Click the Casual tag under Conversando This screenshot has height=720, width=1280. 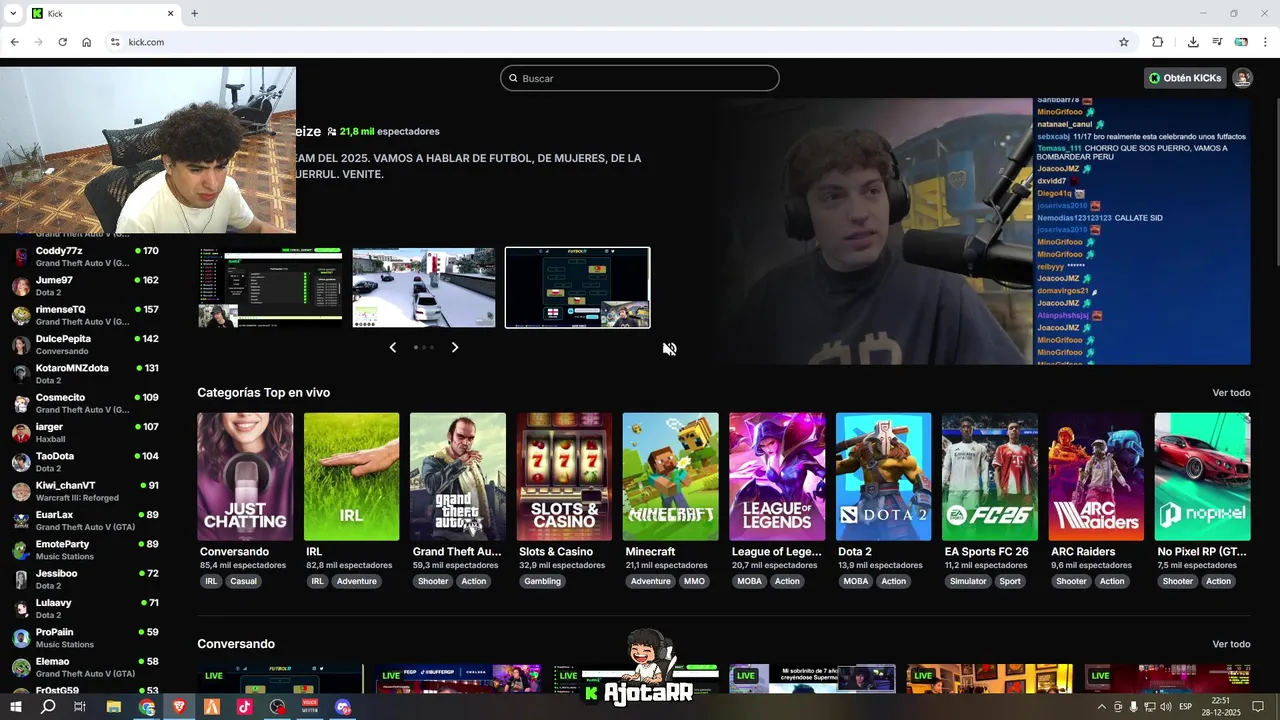(243, 581)
